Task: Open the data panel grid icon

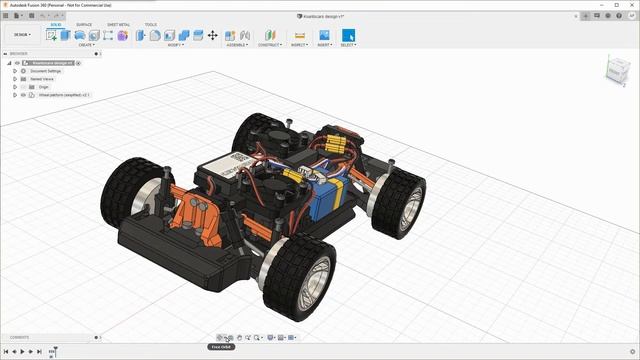Action: tap(6, 16)
